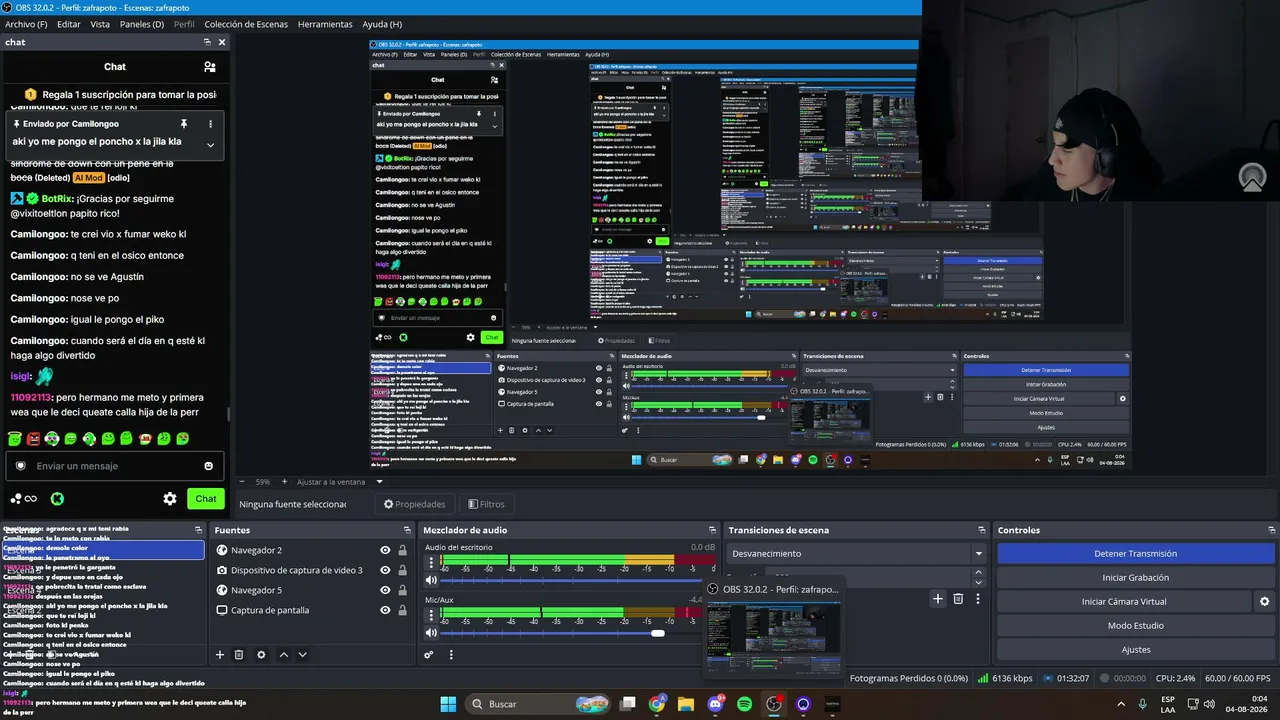Expand the pinned message chevron
Screen dimensions: 1280x720
(x=210, y=145)
